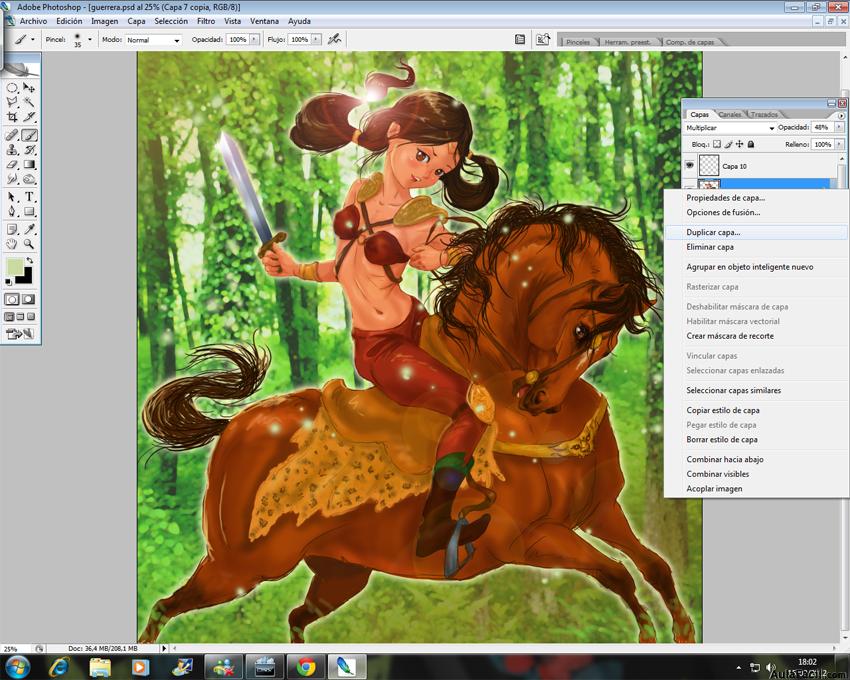850x680 pixels.
Task: Select the Type tool
Action: 29,197
